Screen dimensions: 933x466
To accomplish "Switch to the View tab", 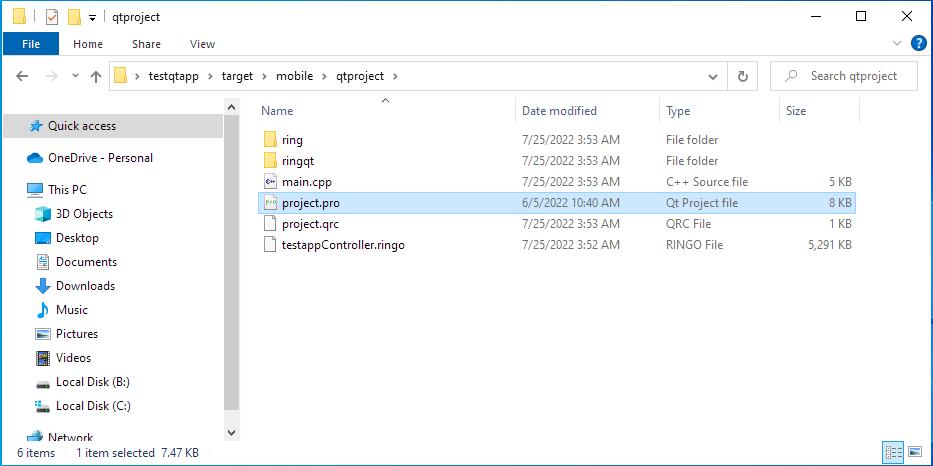I will [x=202, y=44].
